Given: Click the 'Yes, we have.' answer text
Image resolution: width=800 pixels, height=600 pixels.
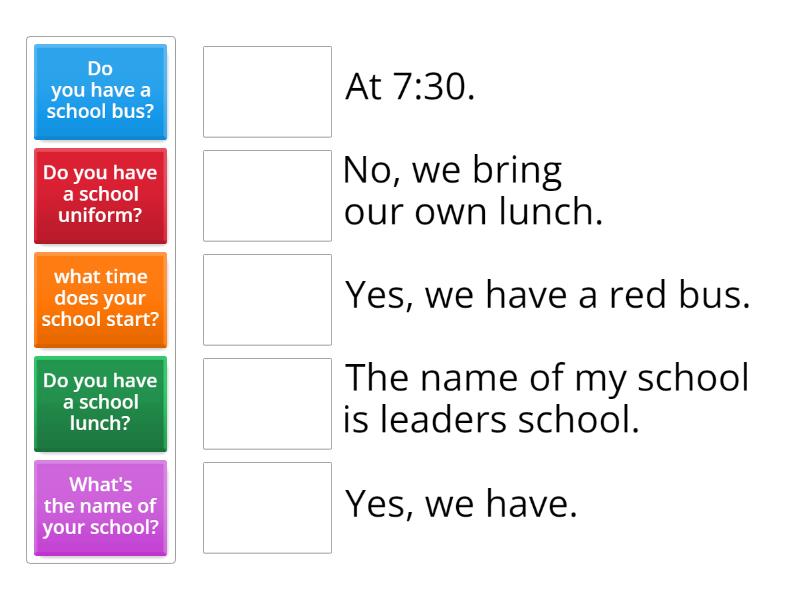Looking at the screenshot, I should pos(461,504).
